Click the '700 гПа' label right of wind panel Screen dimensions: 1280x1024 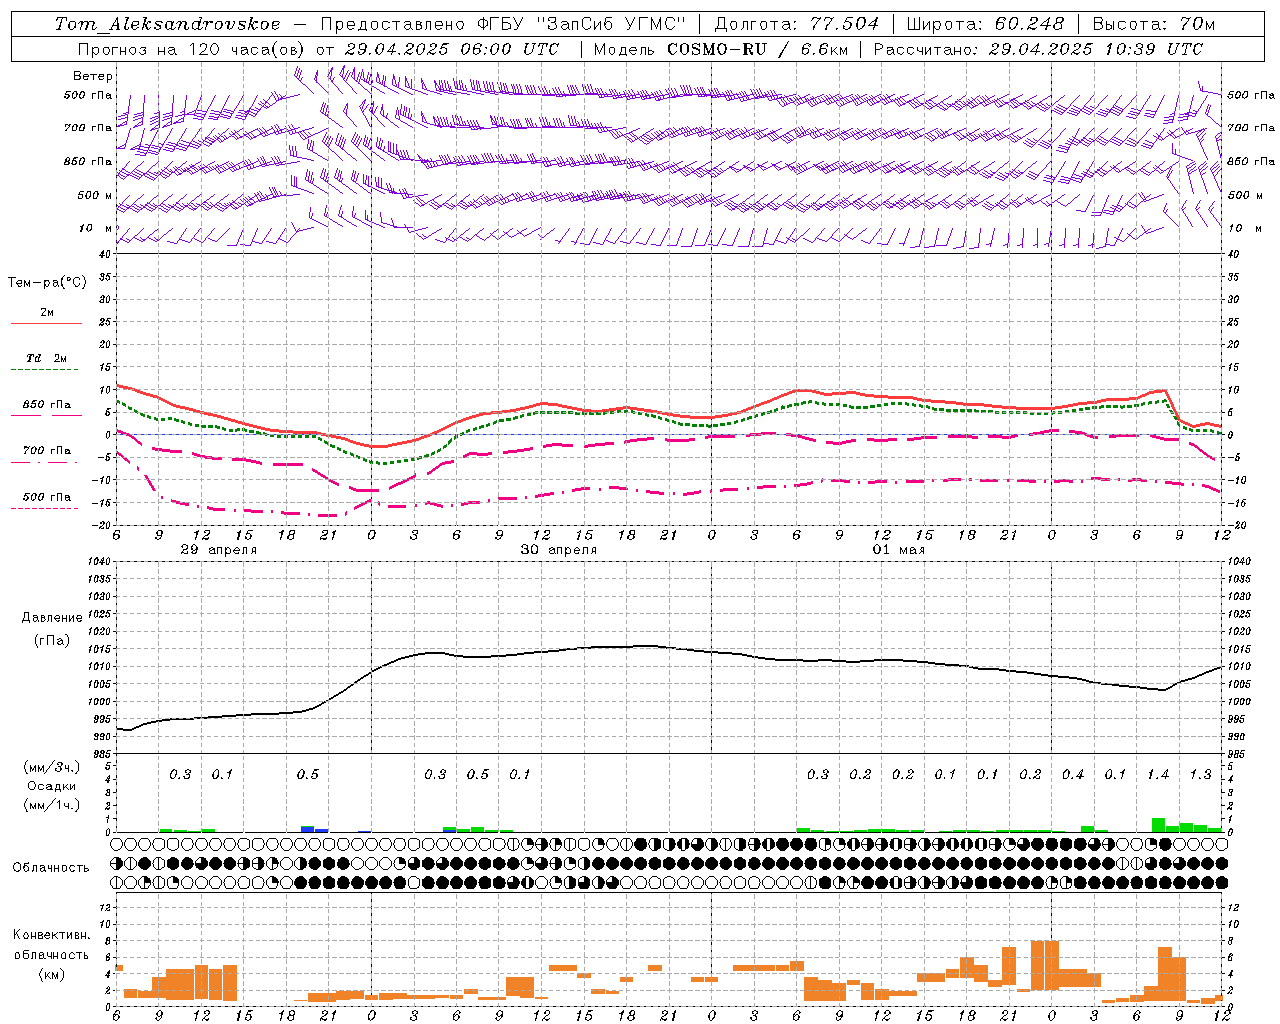tap(1251, 128)
